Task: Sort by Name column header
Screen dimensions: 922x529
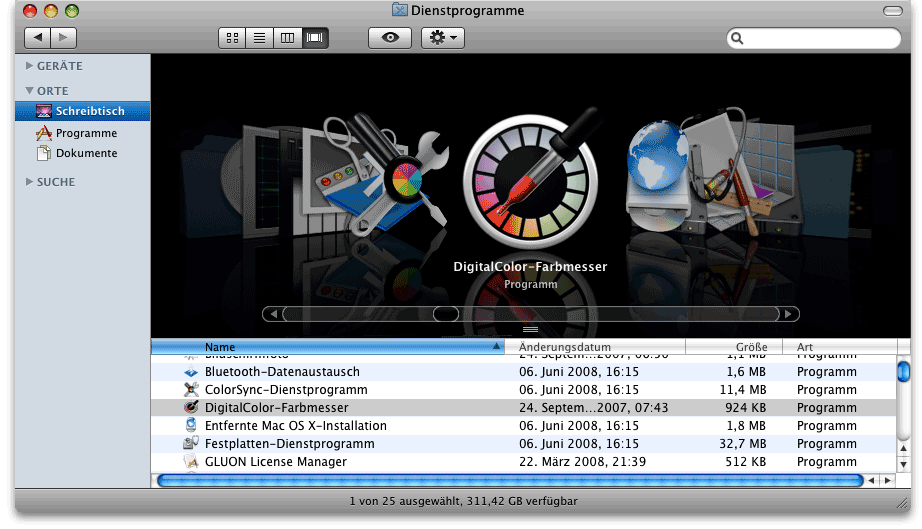Action: pos(328,347)
